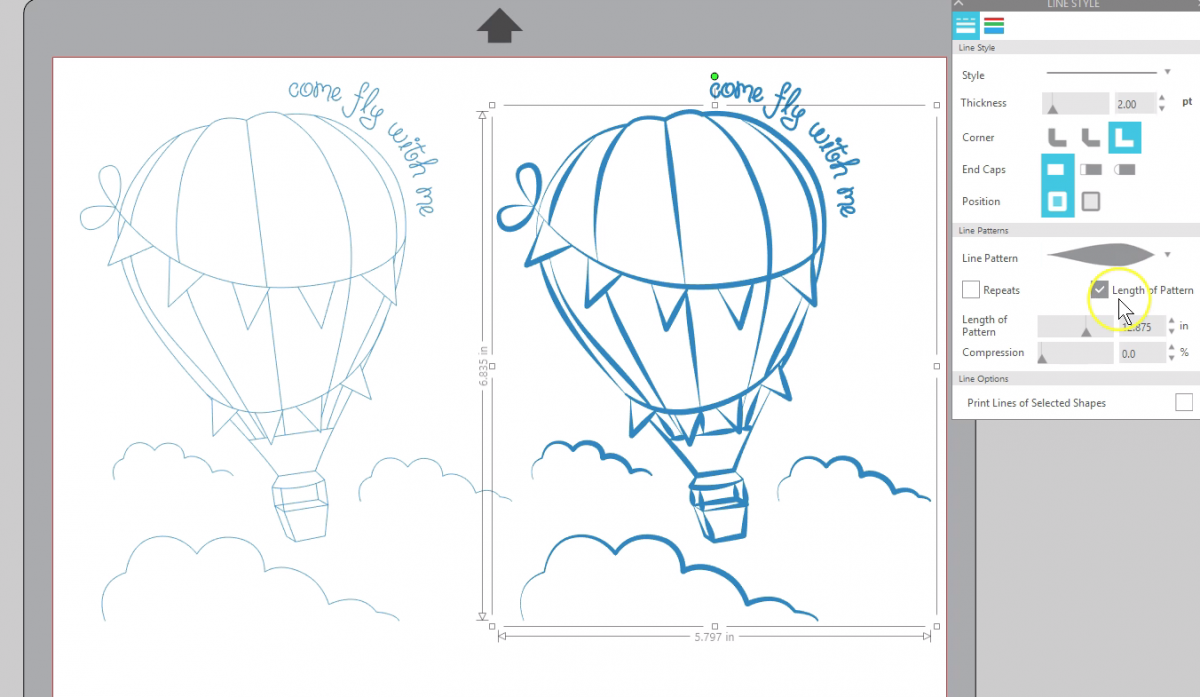Screen dimensions: 1200x697
Task: Uncheck the Length of Pattern checkbox
Action: point(1100,290)
